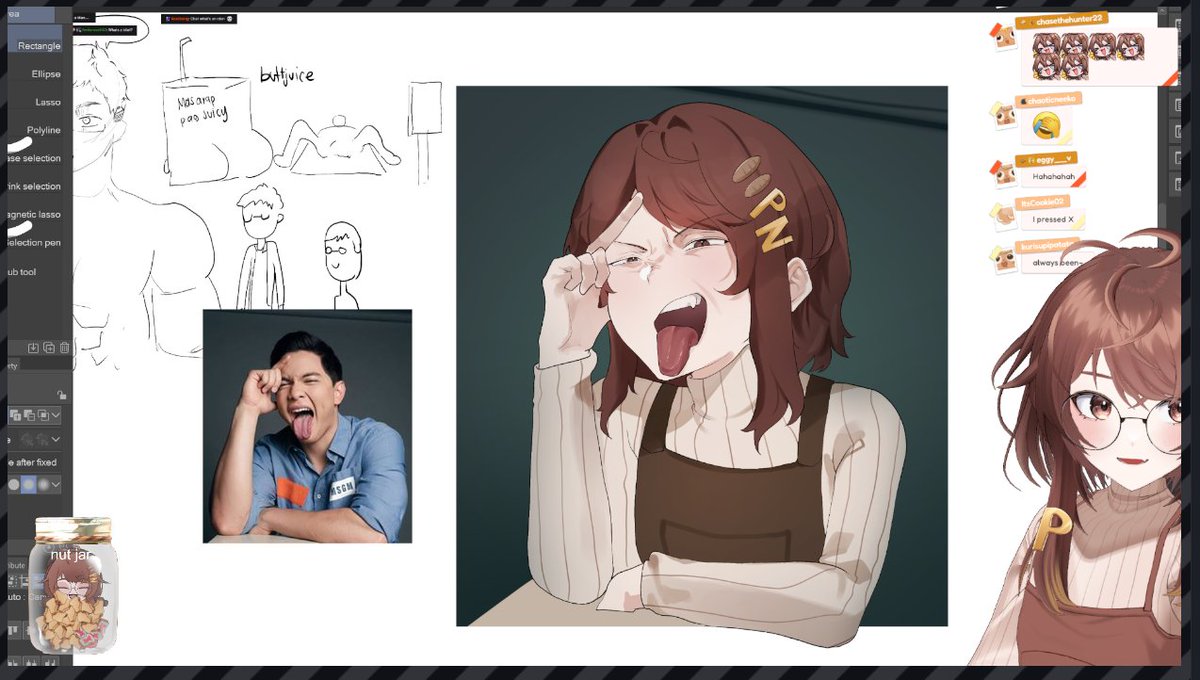The width and height of the screenshot is (1200, 680).
Task: Click the 'Hahahahah' chat message
Action: (x=1055, y=177)
